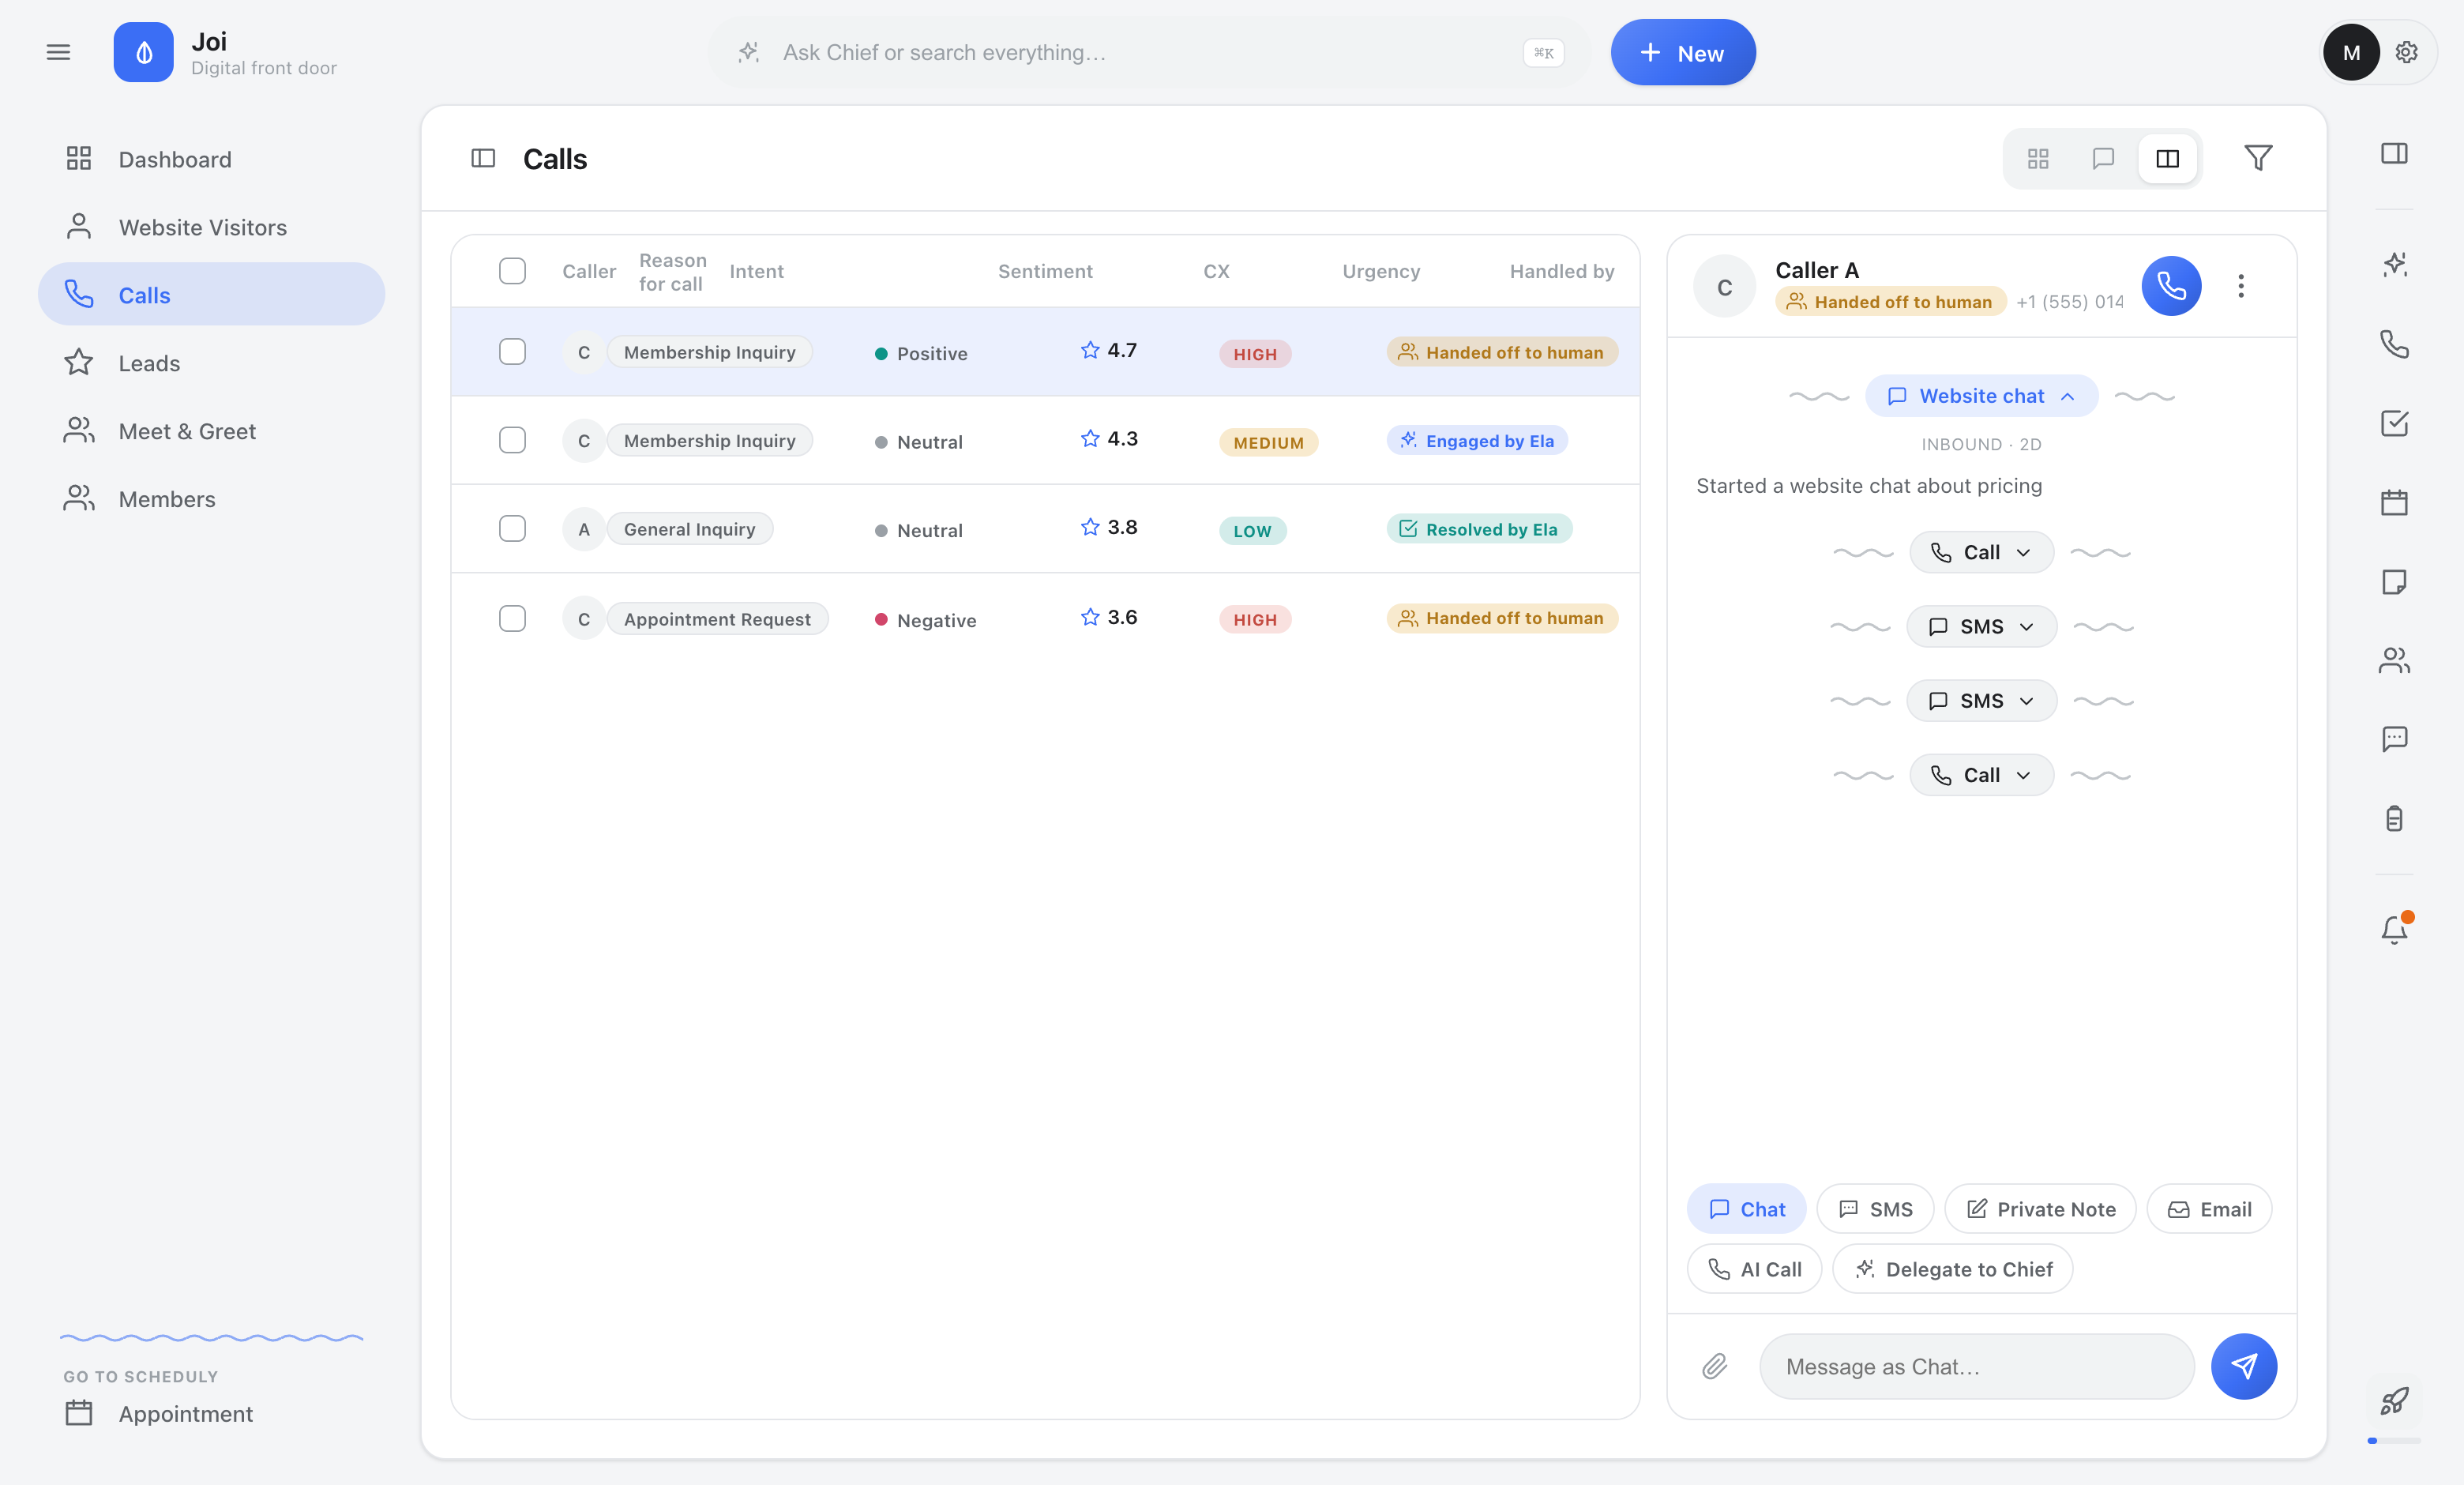The width and height of the screenshot is (2464, 1485).
Task: Call Caller A with blue phone button
Action: pos(2171,286)
